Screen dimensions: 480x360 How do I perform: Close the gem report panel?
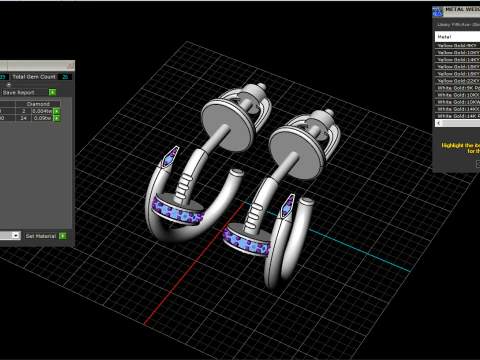[70, 65]
